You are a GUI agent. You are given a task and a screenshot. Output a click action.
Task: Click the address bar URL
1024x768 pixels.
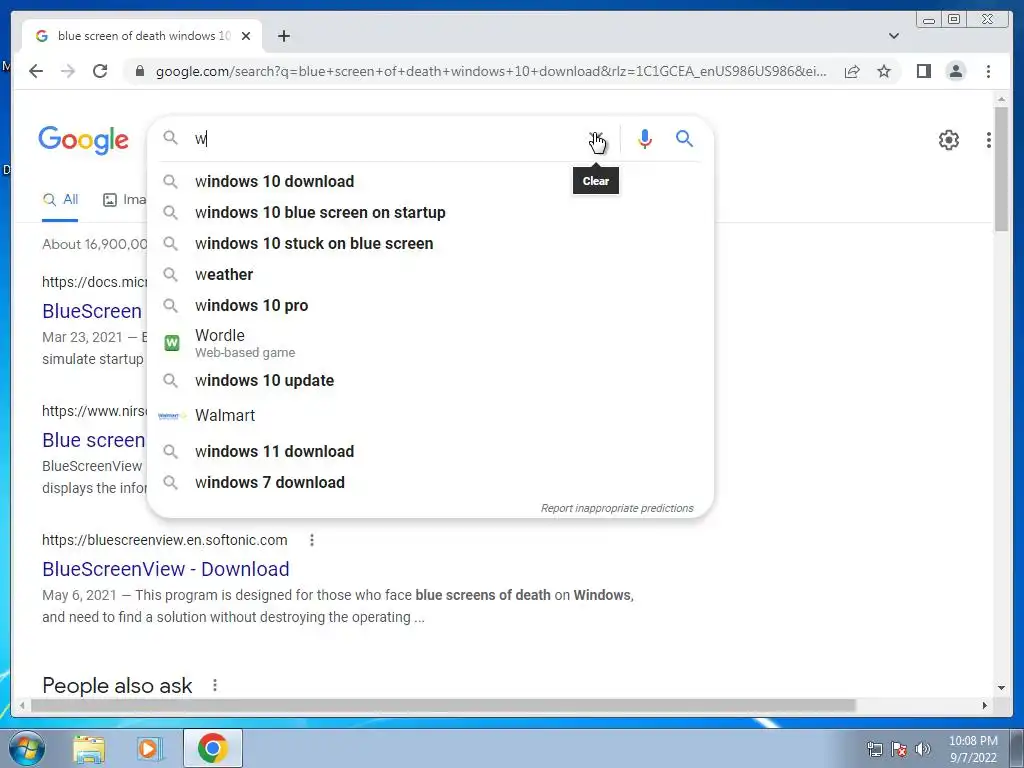[x=491, y=71]
